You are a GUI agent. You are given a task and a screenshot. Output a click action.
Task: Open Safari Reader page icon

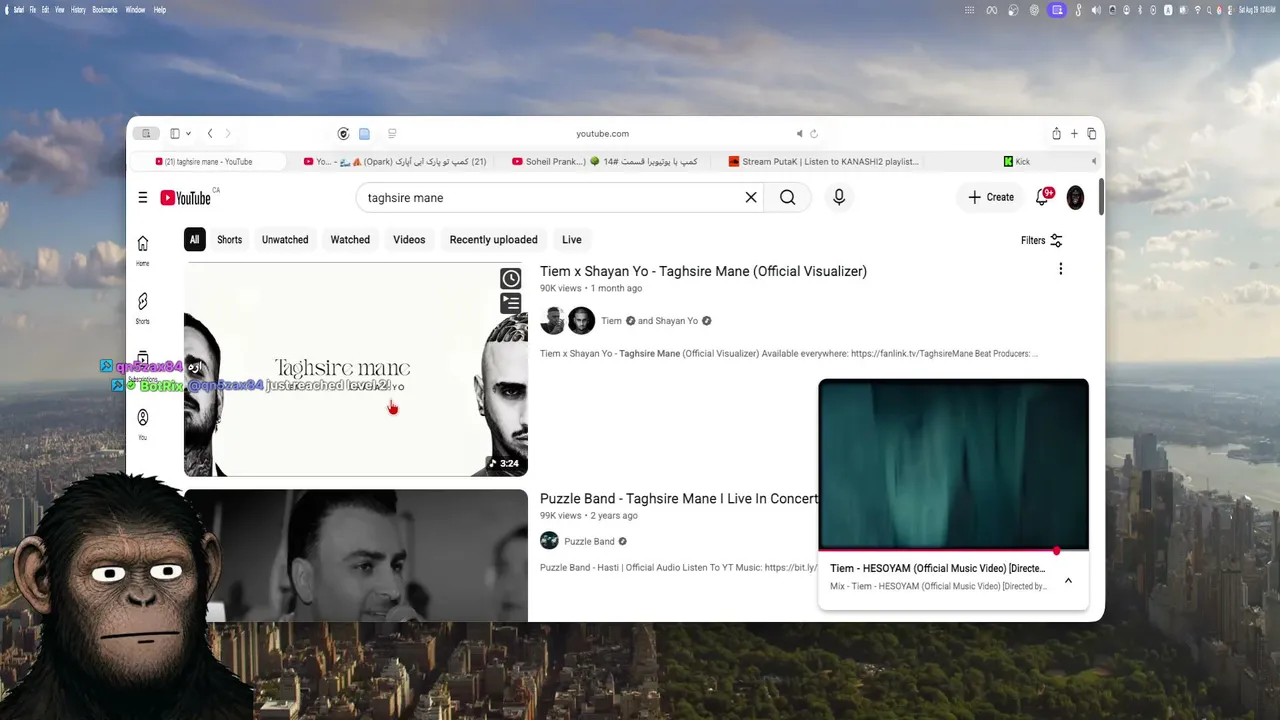coord(392,134)
